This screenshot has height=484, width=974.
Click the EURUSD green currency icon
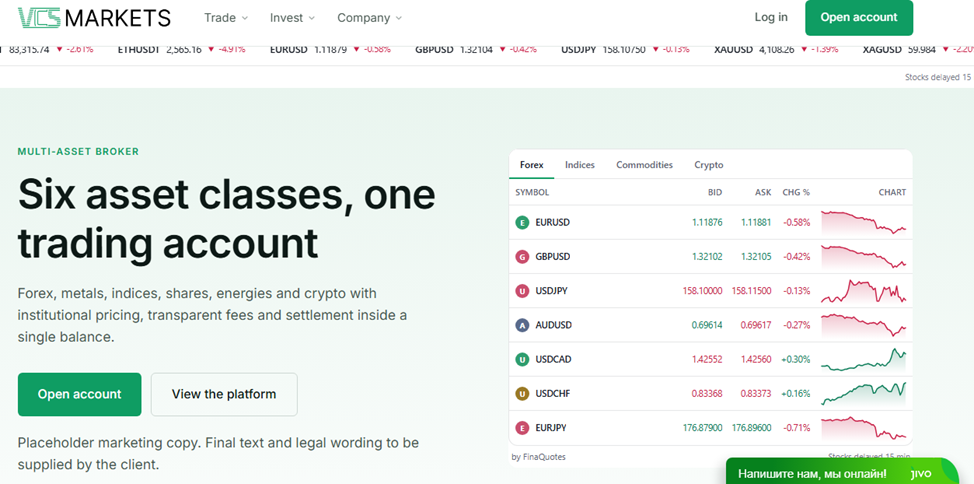(x=522, y=222)
